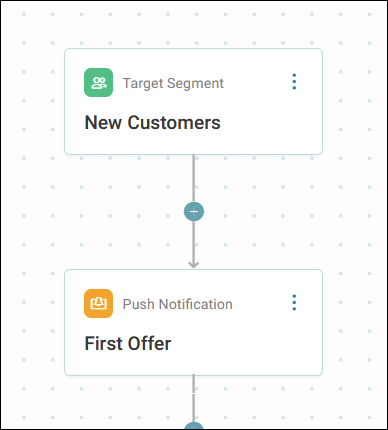Click the "New Customers" title
The image size is (388, 430).
(153, 122)
